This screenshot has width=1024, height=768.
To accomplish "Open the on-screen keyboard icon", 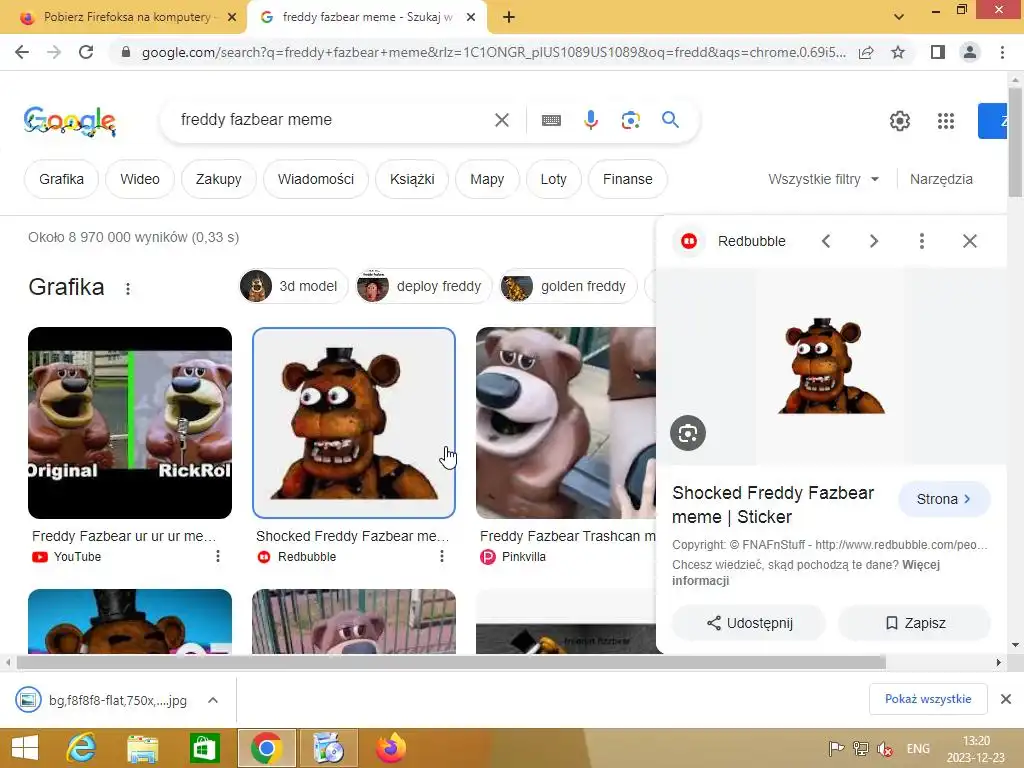I will (551, 120).
